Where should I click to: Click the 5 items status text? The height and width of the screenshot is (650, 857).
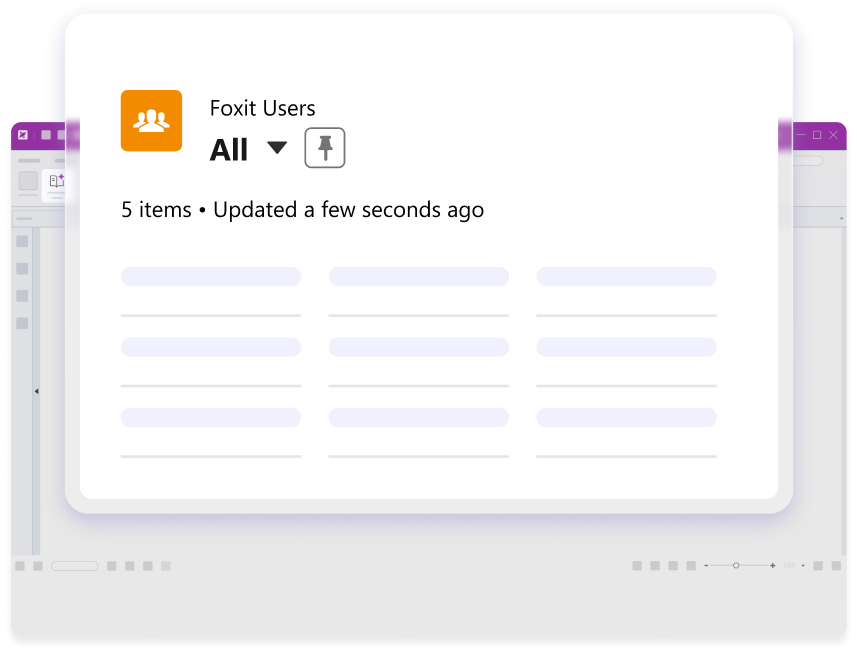(x=156, y=210)
